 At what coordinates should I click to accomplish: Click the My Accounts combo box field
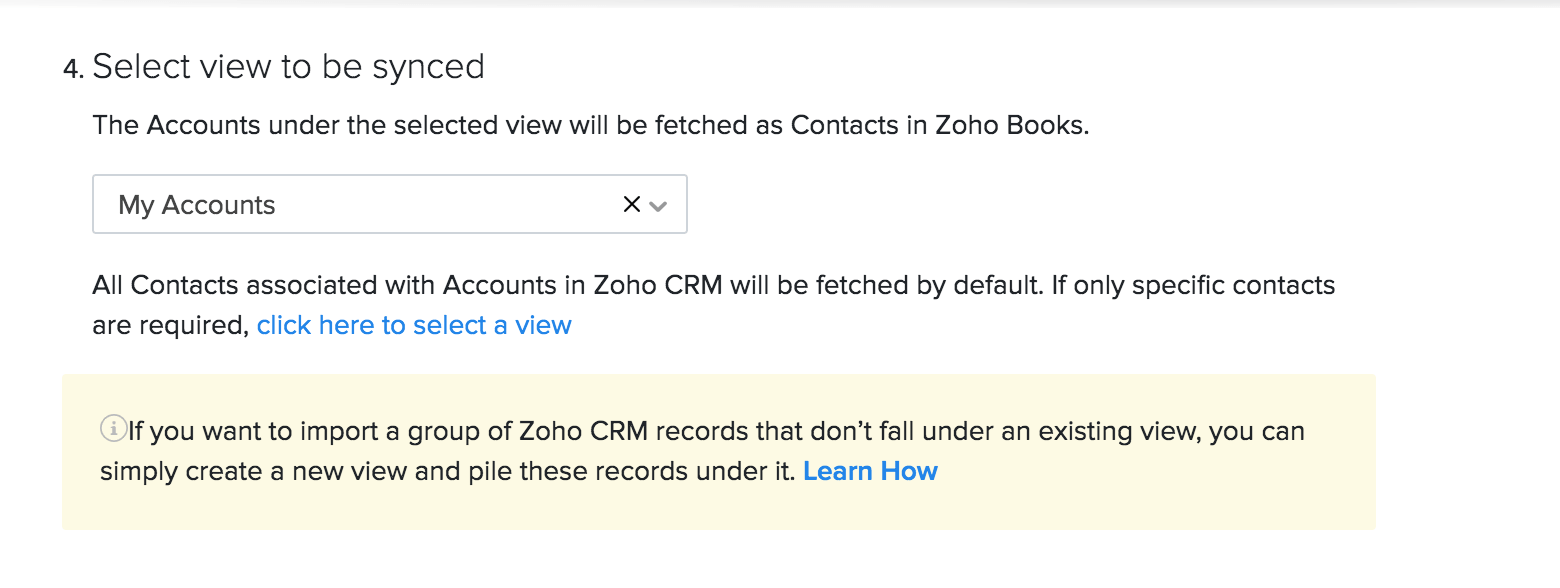[300, 204]
